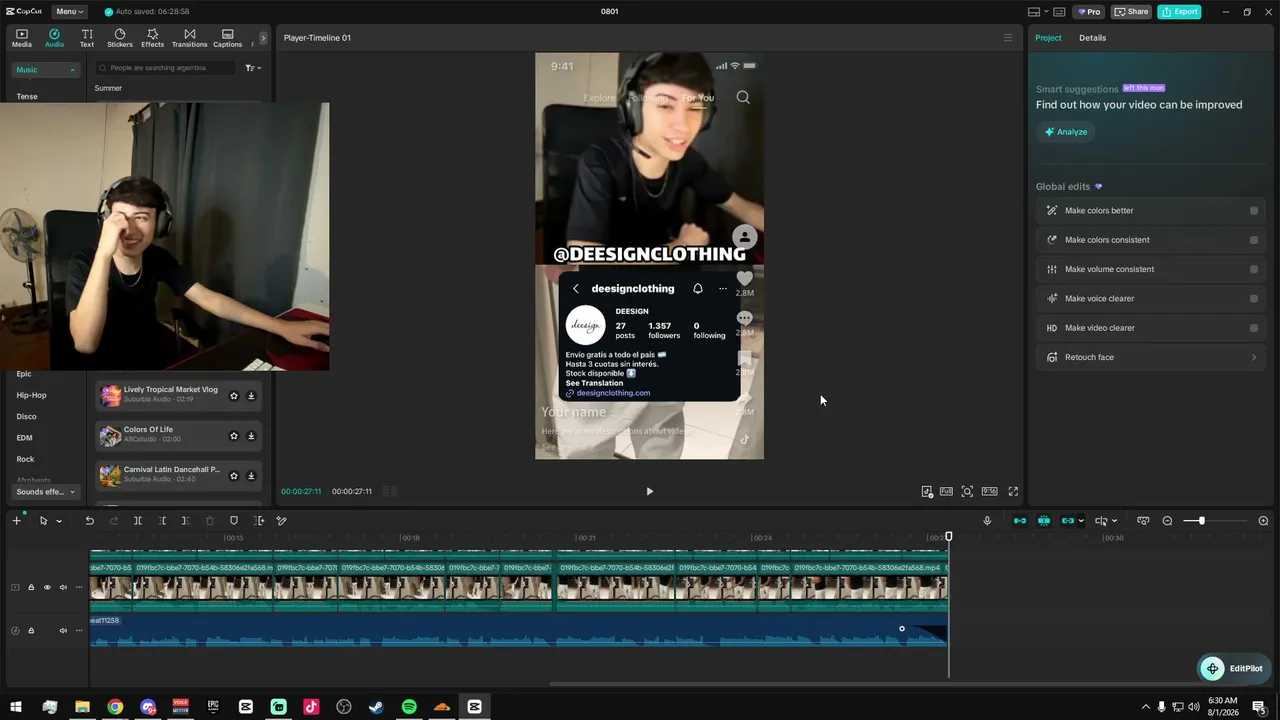Viewport: 1280px width, 720px height.
Task: Toggle clip linkage
Action: (1068, 520)
